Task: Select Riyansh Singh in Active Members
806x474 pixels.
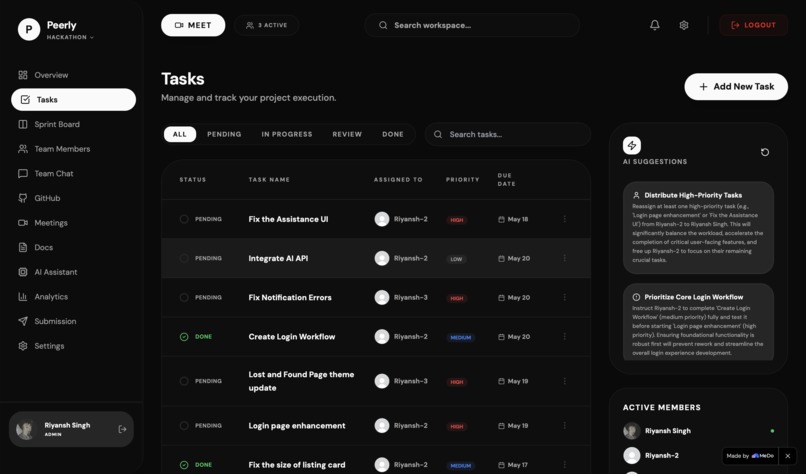Action: (699, 431)
